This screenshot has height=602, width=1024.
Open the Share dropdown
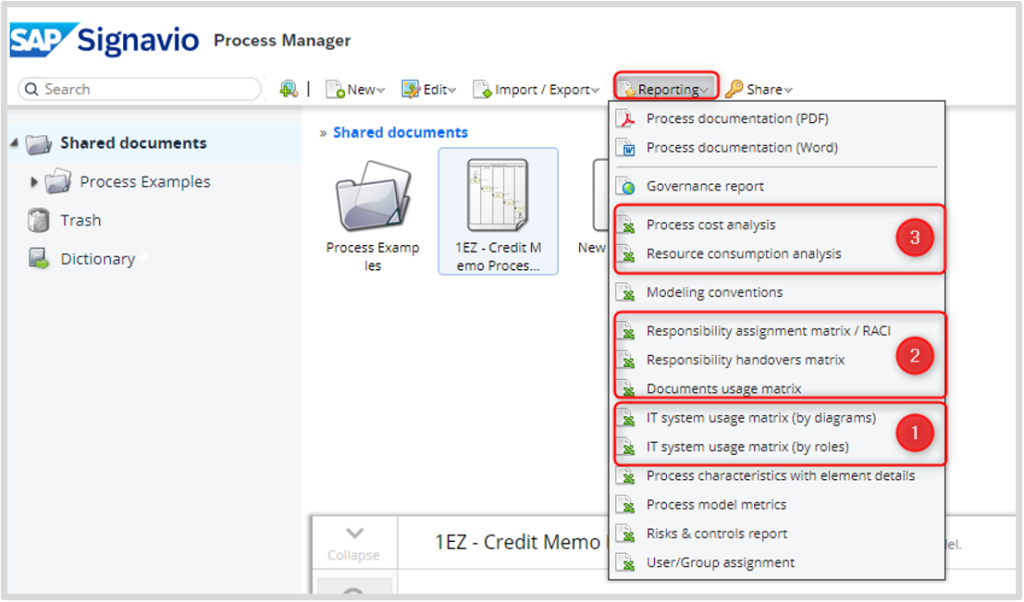coord(760,89)
